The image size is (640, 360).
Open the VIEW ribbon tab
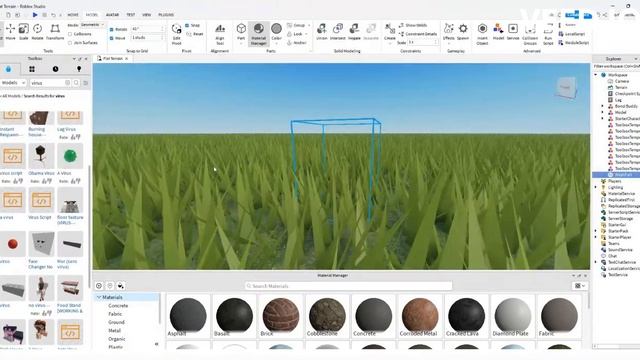(147, 15)
